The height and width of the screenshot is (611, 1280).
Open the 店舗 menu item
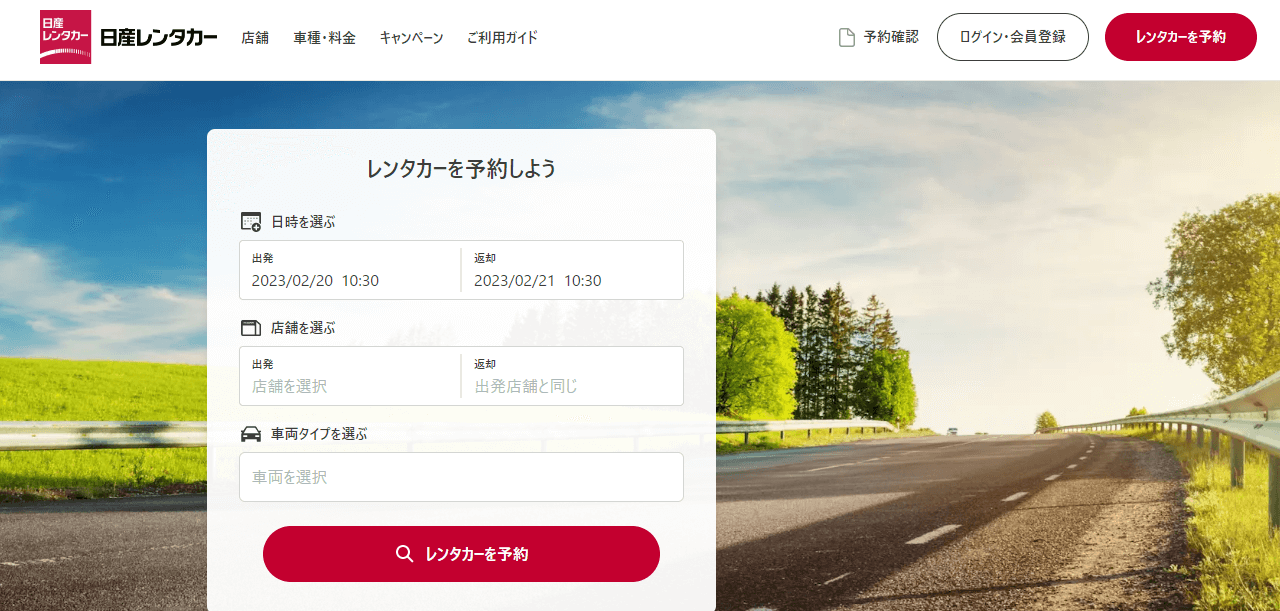tap(255, 38)
